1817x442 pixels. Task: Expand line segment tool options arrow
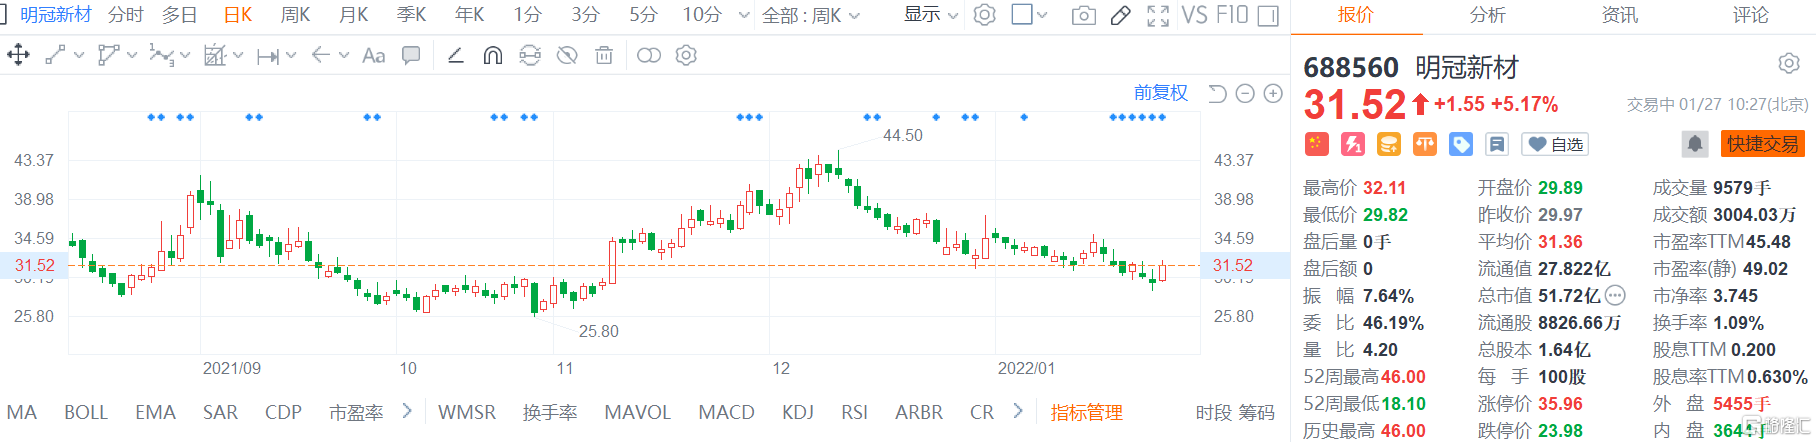[79, 55]
